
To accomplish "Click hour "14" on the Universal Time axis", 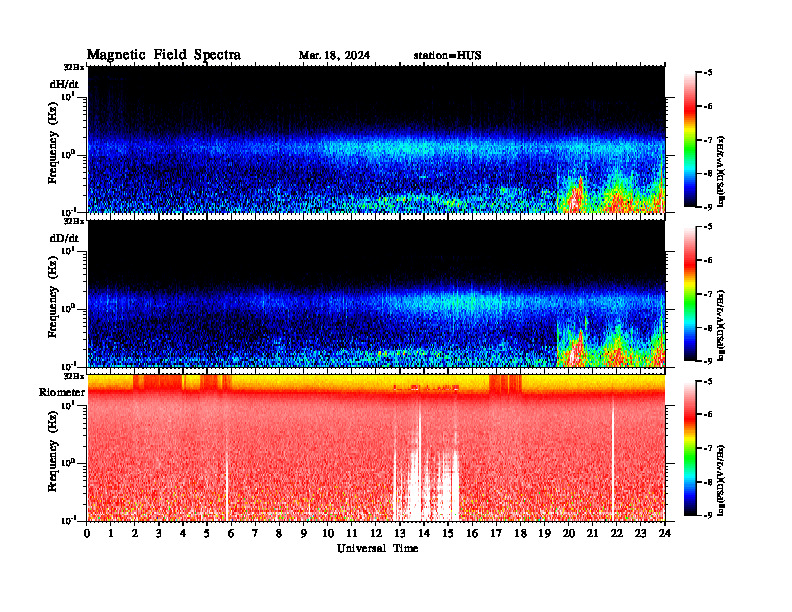I will tap(424, 534).
